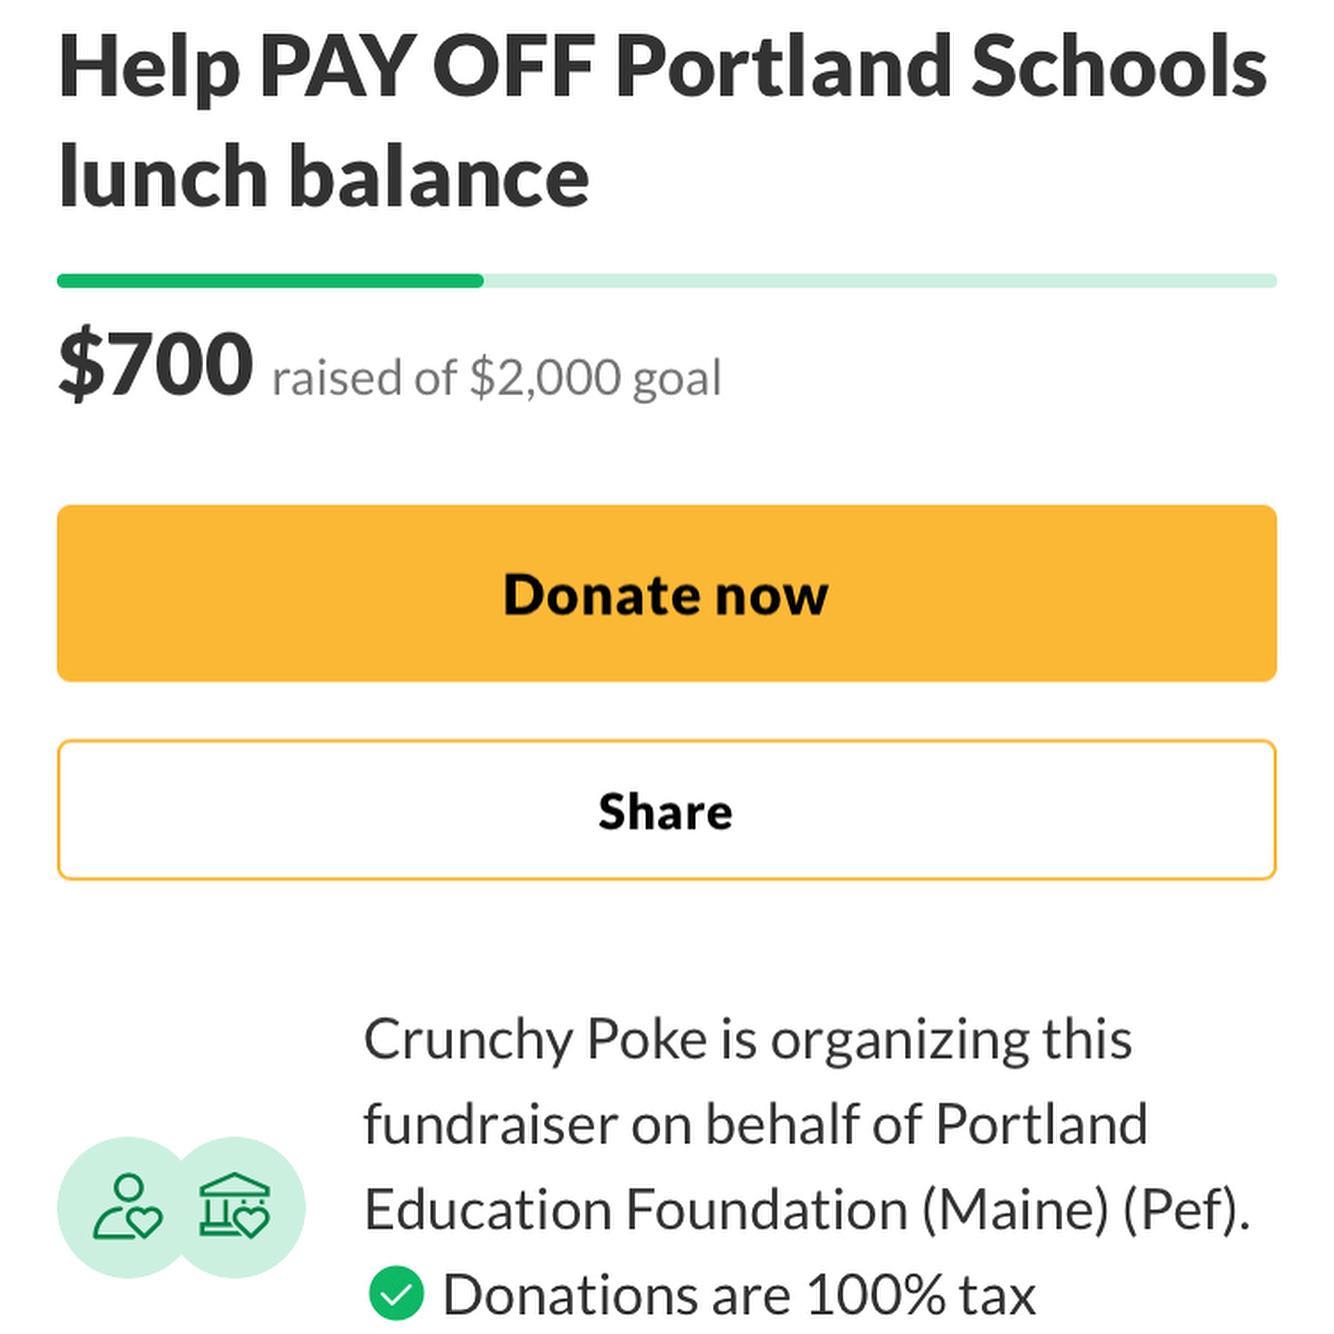
Task: Click the 'raised of $2,000 goal' text
Action: pos(496,378)
